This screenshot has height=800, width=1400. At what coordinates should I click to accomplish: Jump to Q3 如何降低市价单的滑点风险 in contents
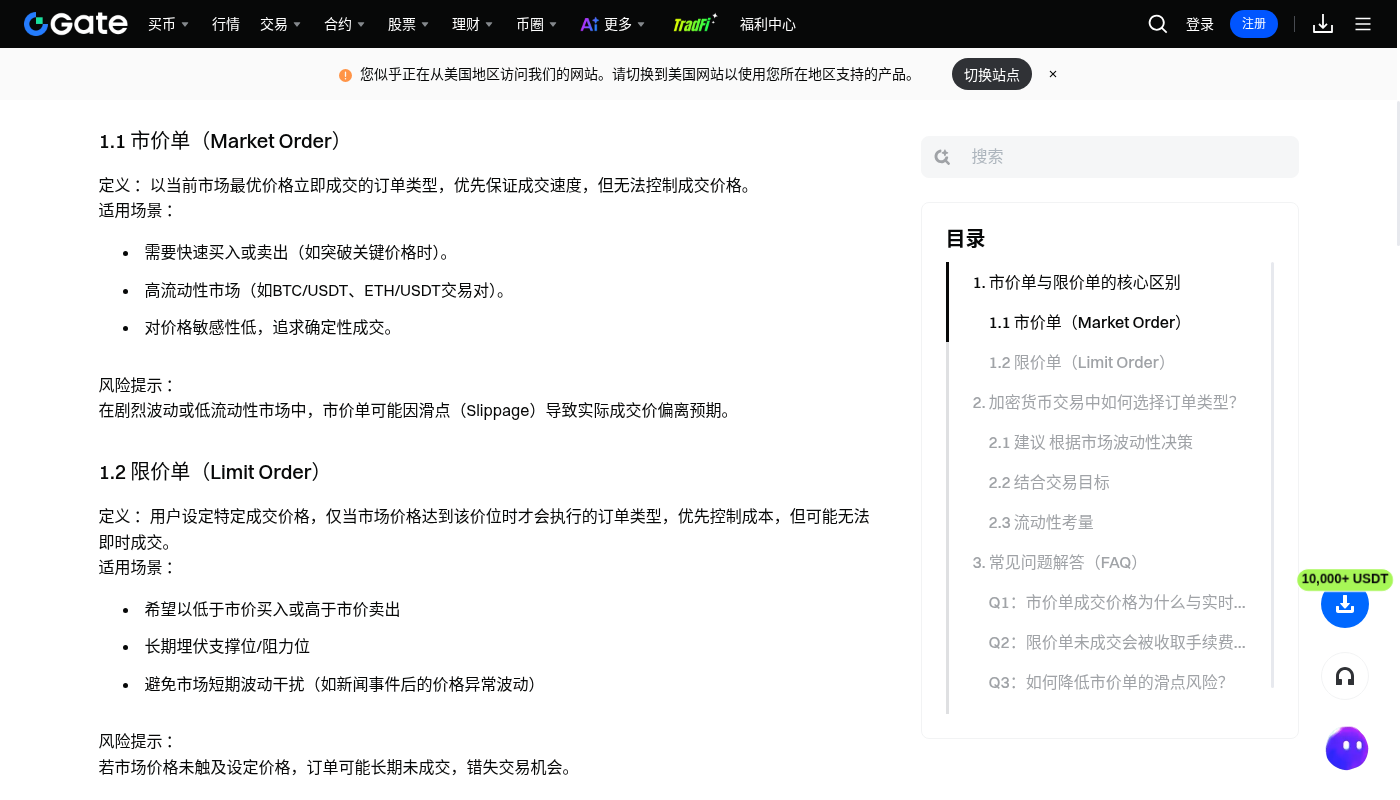pyautogui.click(x=1107, y=683)
